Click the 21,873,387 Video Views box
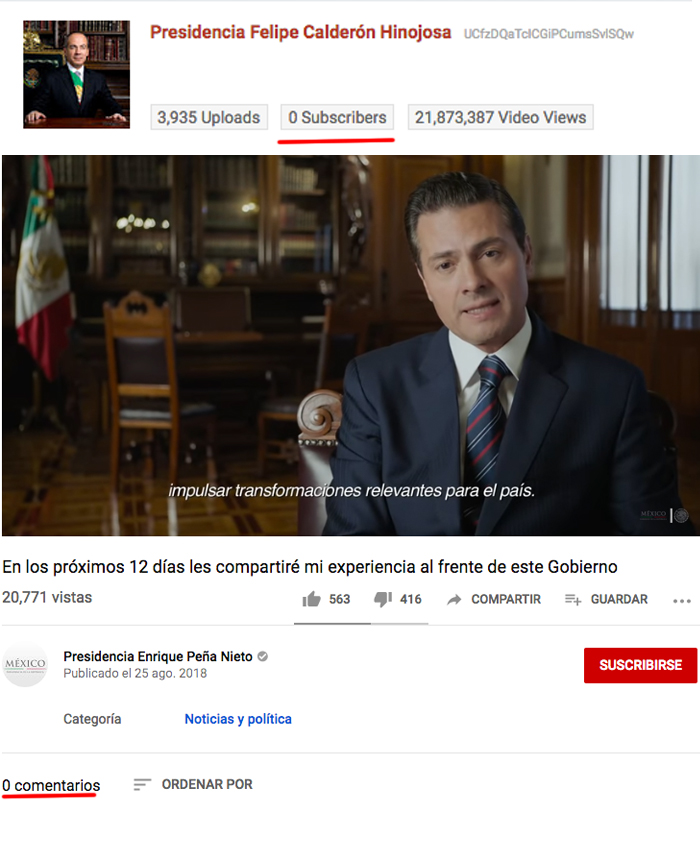 tap(500, 118)
